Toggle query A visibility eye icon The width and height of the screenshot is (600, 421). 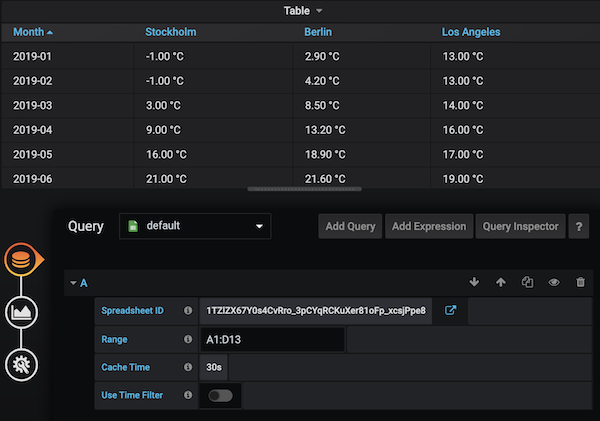(x=554, y=283)
